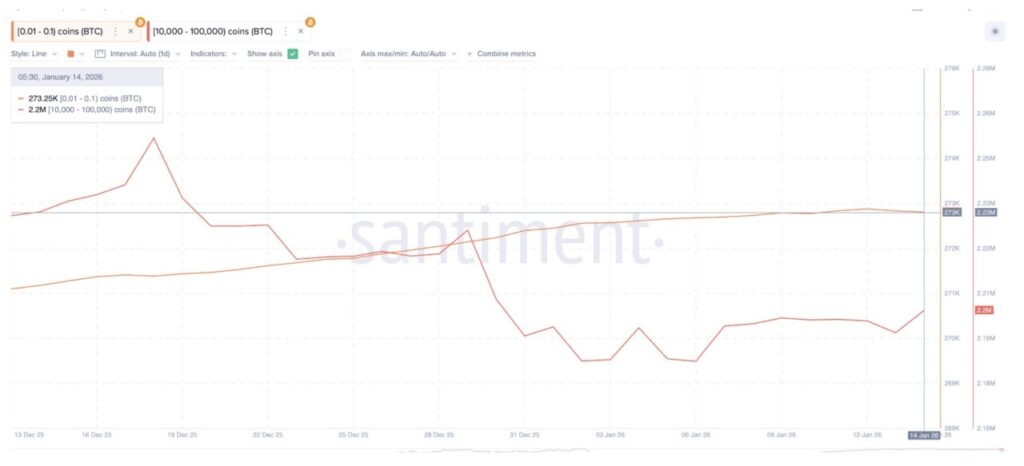Enable the Pin axis checkbox
The width and height of the screenshot is (1024, 466).
click(x=345, y=53)
